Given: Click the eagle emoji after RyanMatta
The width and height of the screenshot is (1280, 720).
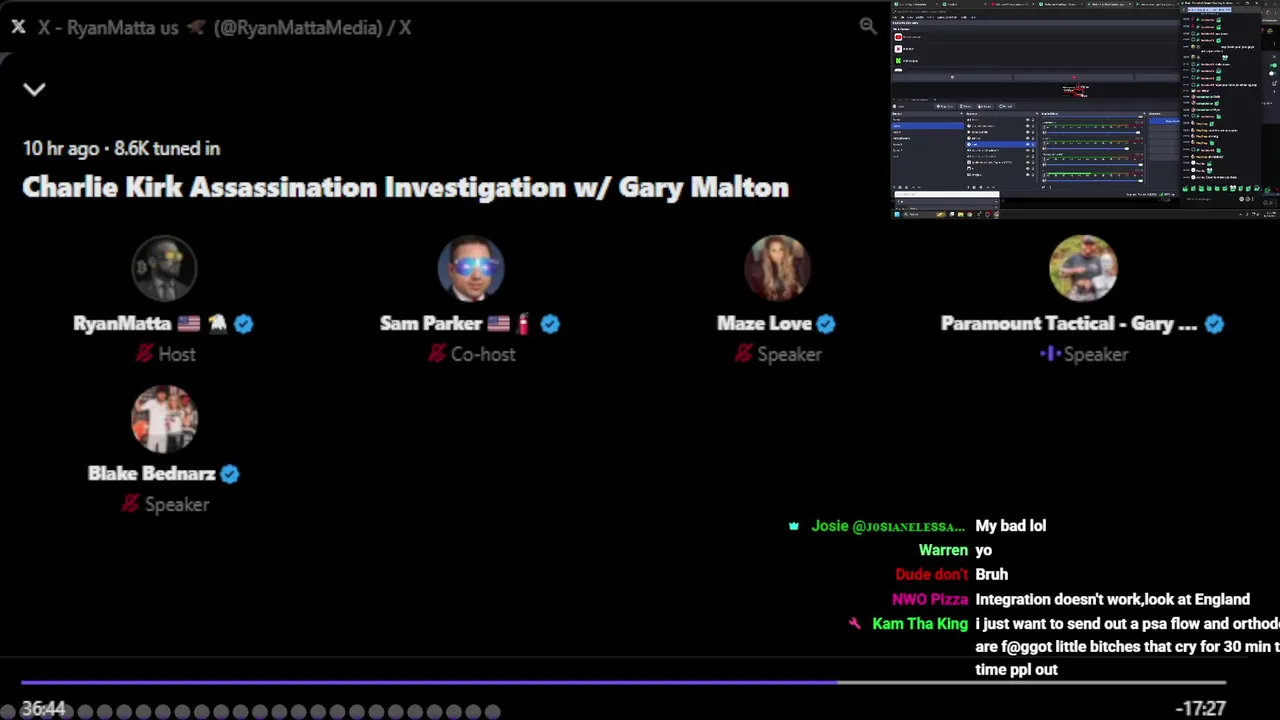Looking at the screenshot, I should (x=217, y=323).
